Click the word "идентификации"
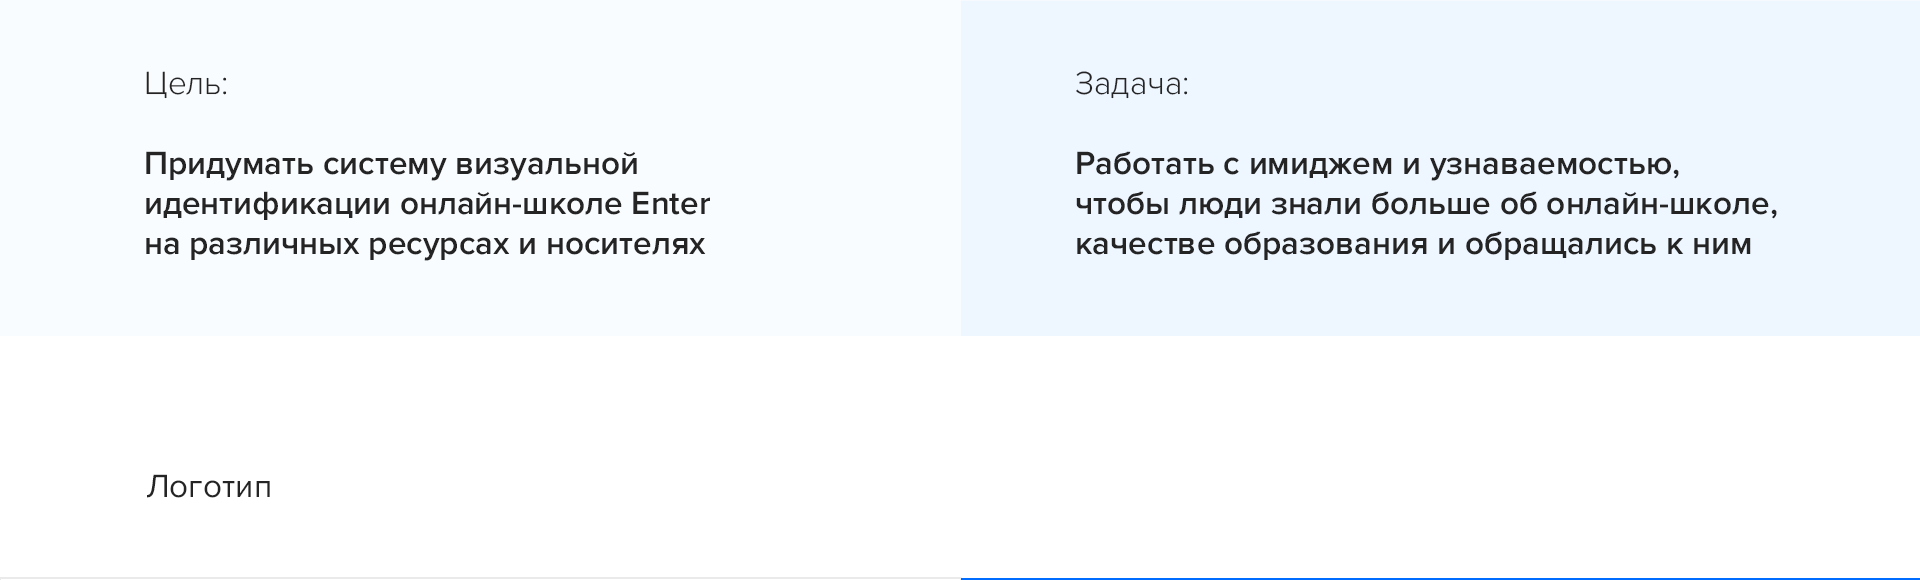 (267, 204)
